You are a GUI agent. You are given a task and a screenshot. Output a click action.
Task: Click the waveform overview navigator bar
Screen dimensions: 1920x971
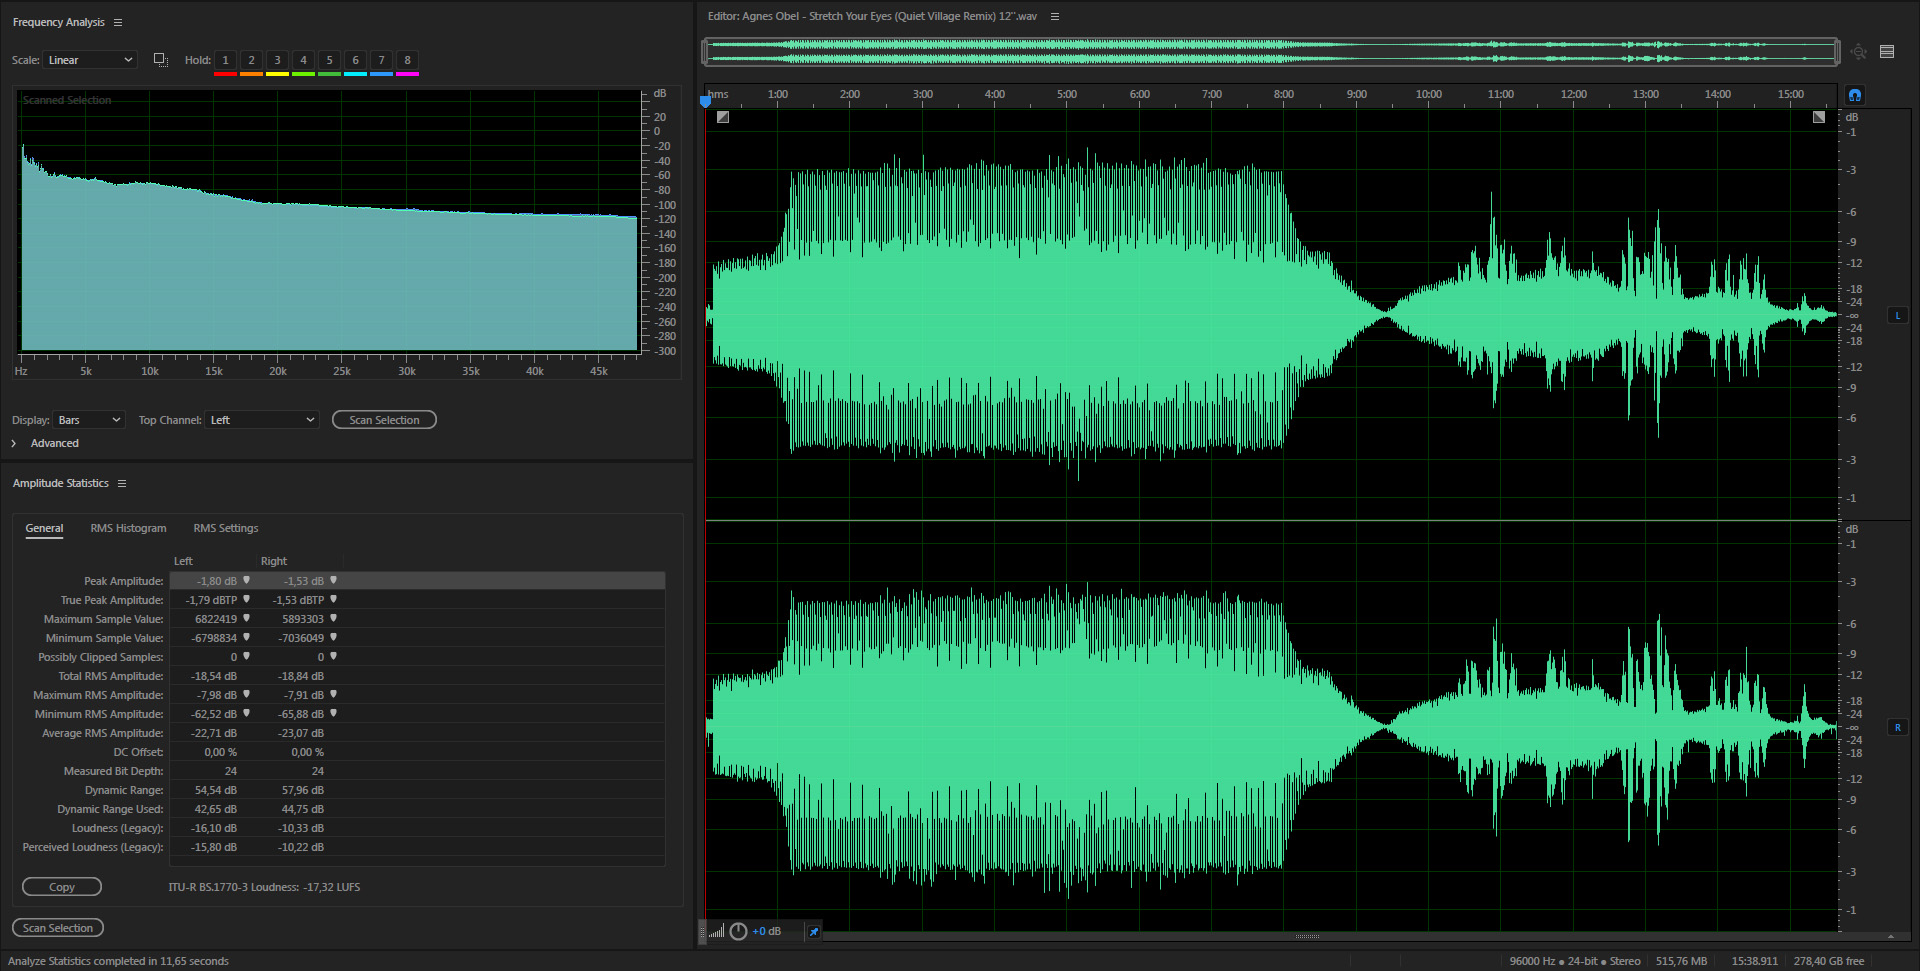[1271, 52]
